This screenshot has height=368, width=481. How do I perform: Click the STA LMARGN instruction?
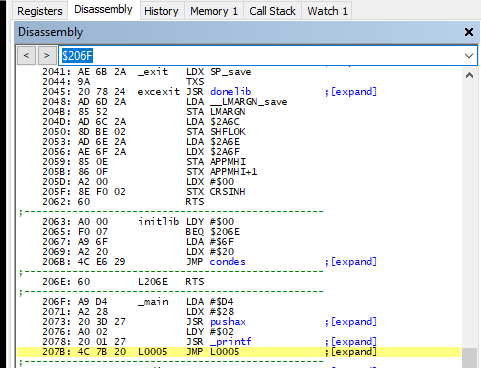(x=216, y=112)
